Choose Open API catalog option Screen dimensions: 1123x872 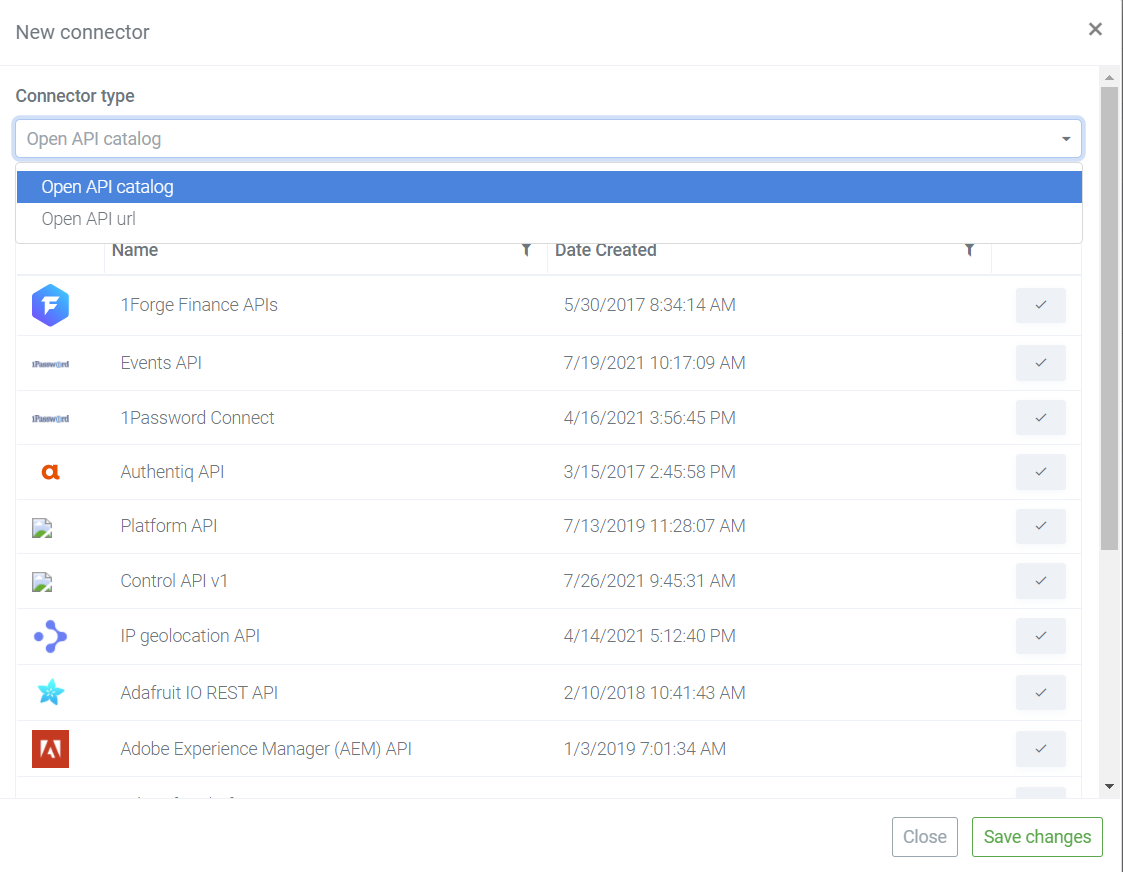click(x=549, y=187)
